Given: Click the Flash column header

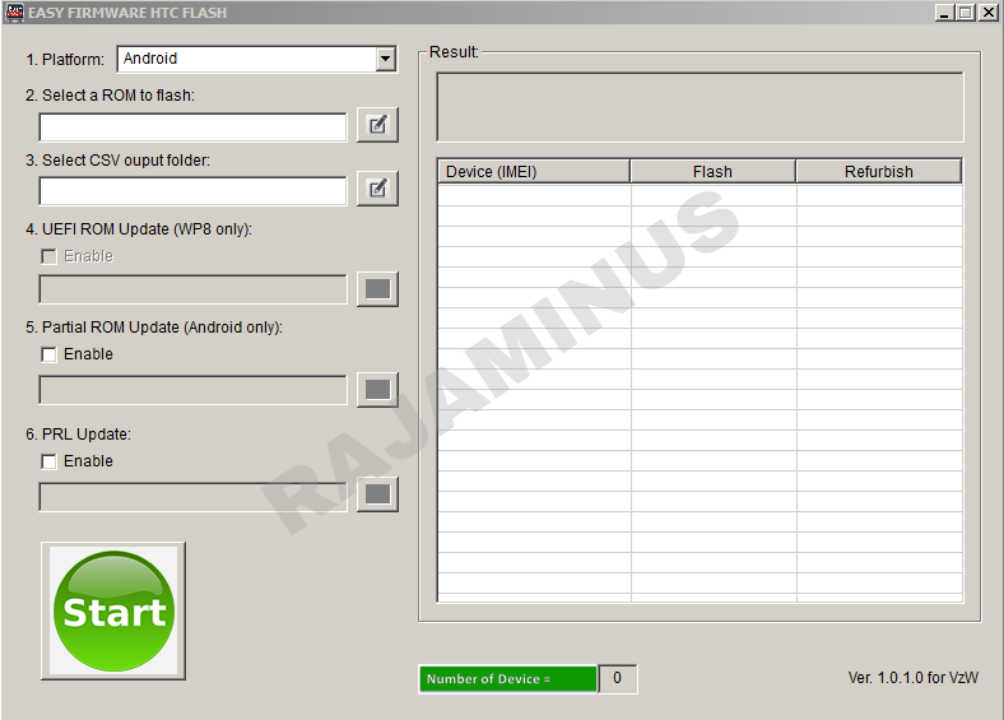Looking at the screenshot, I should (x=713, y=172).
